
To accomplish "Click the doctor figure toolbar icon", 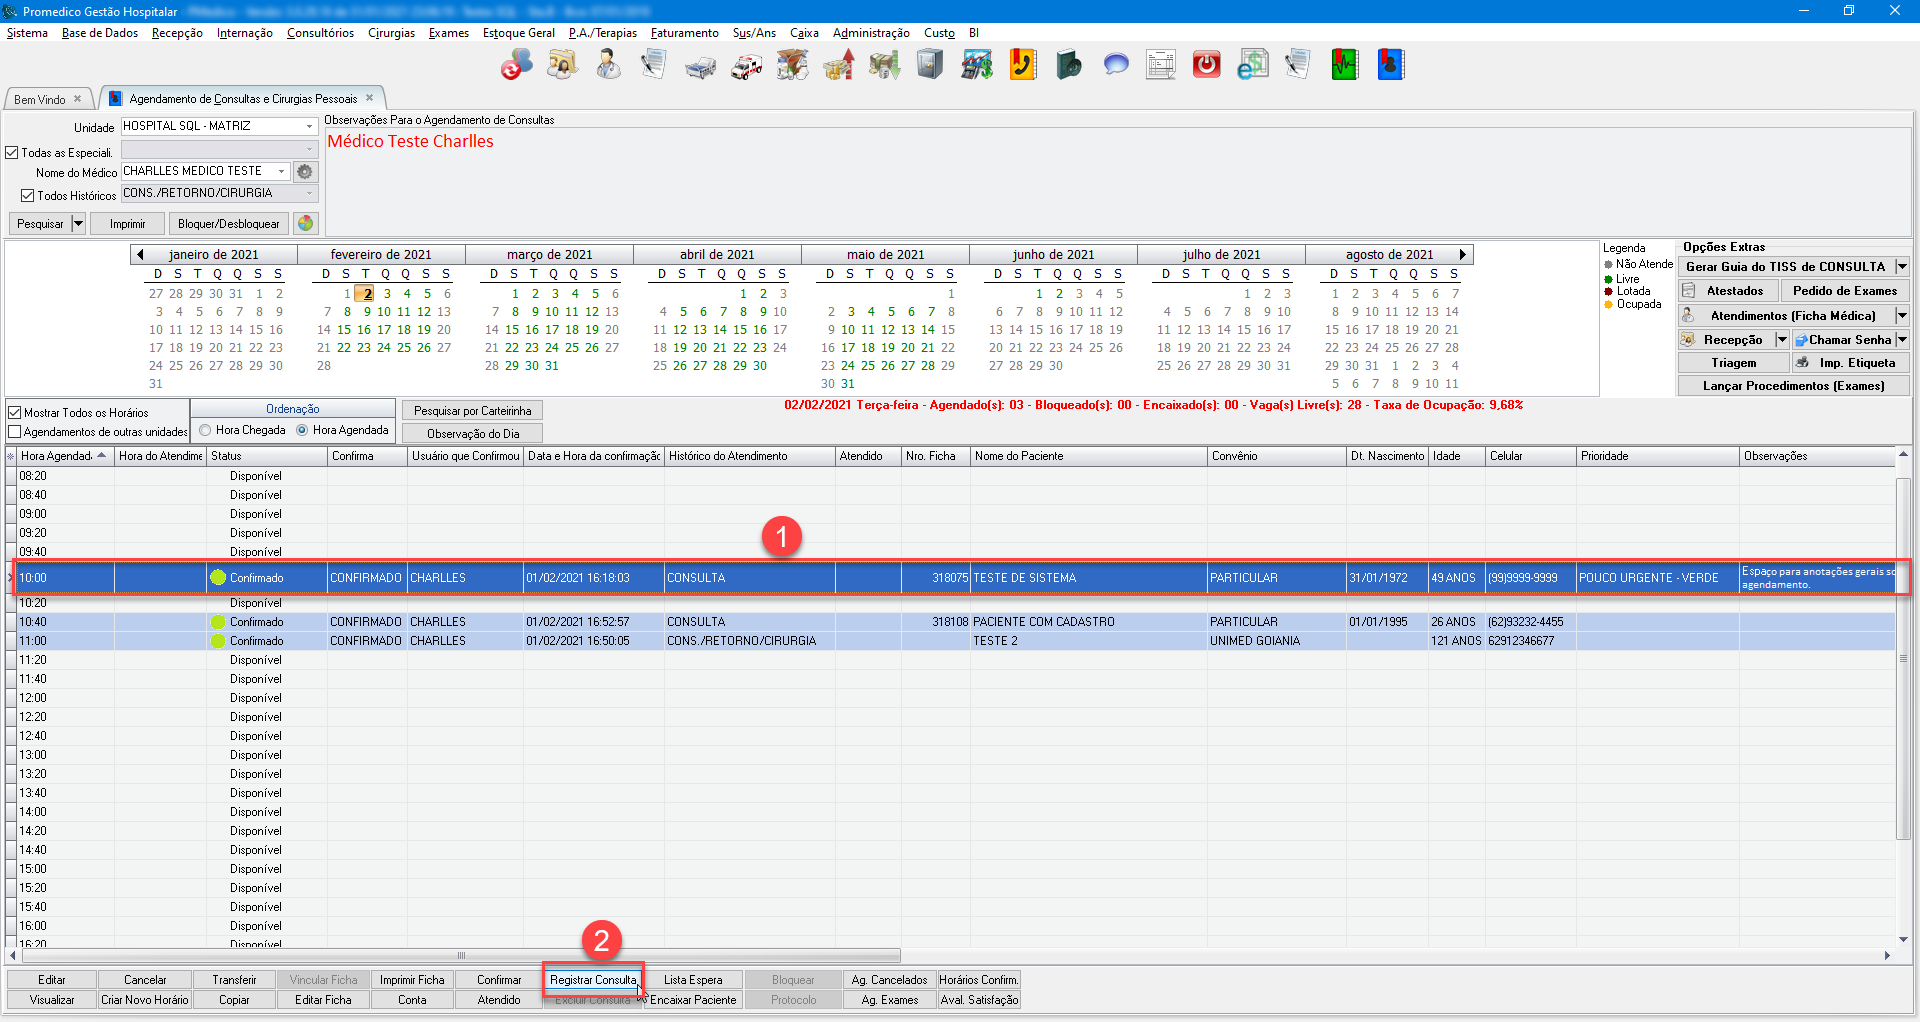I will point(608,65).
